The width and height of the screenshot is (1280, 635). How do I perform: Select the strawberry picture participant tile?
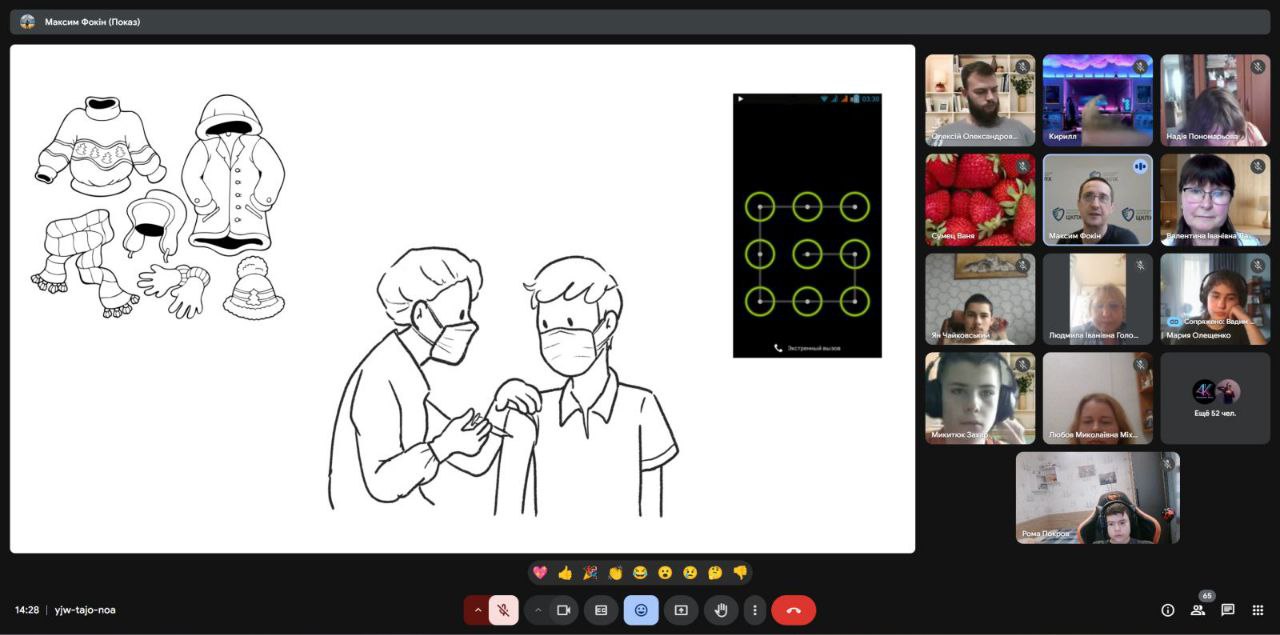[979, 199]
